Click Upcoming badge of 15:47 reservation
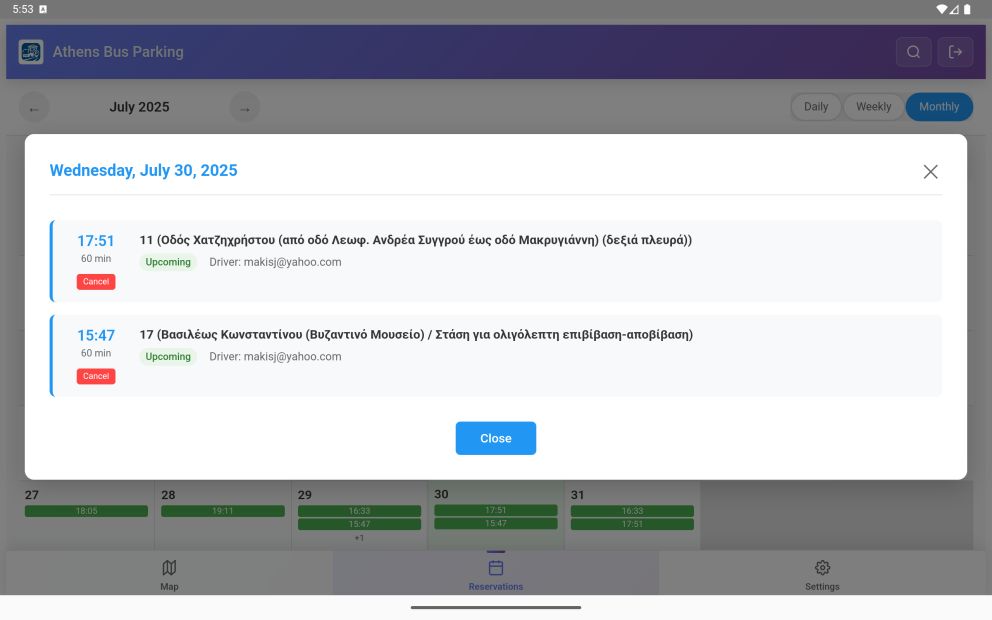This screenshot has height=620, width=992. click(168, 356)
